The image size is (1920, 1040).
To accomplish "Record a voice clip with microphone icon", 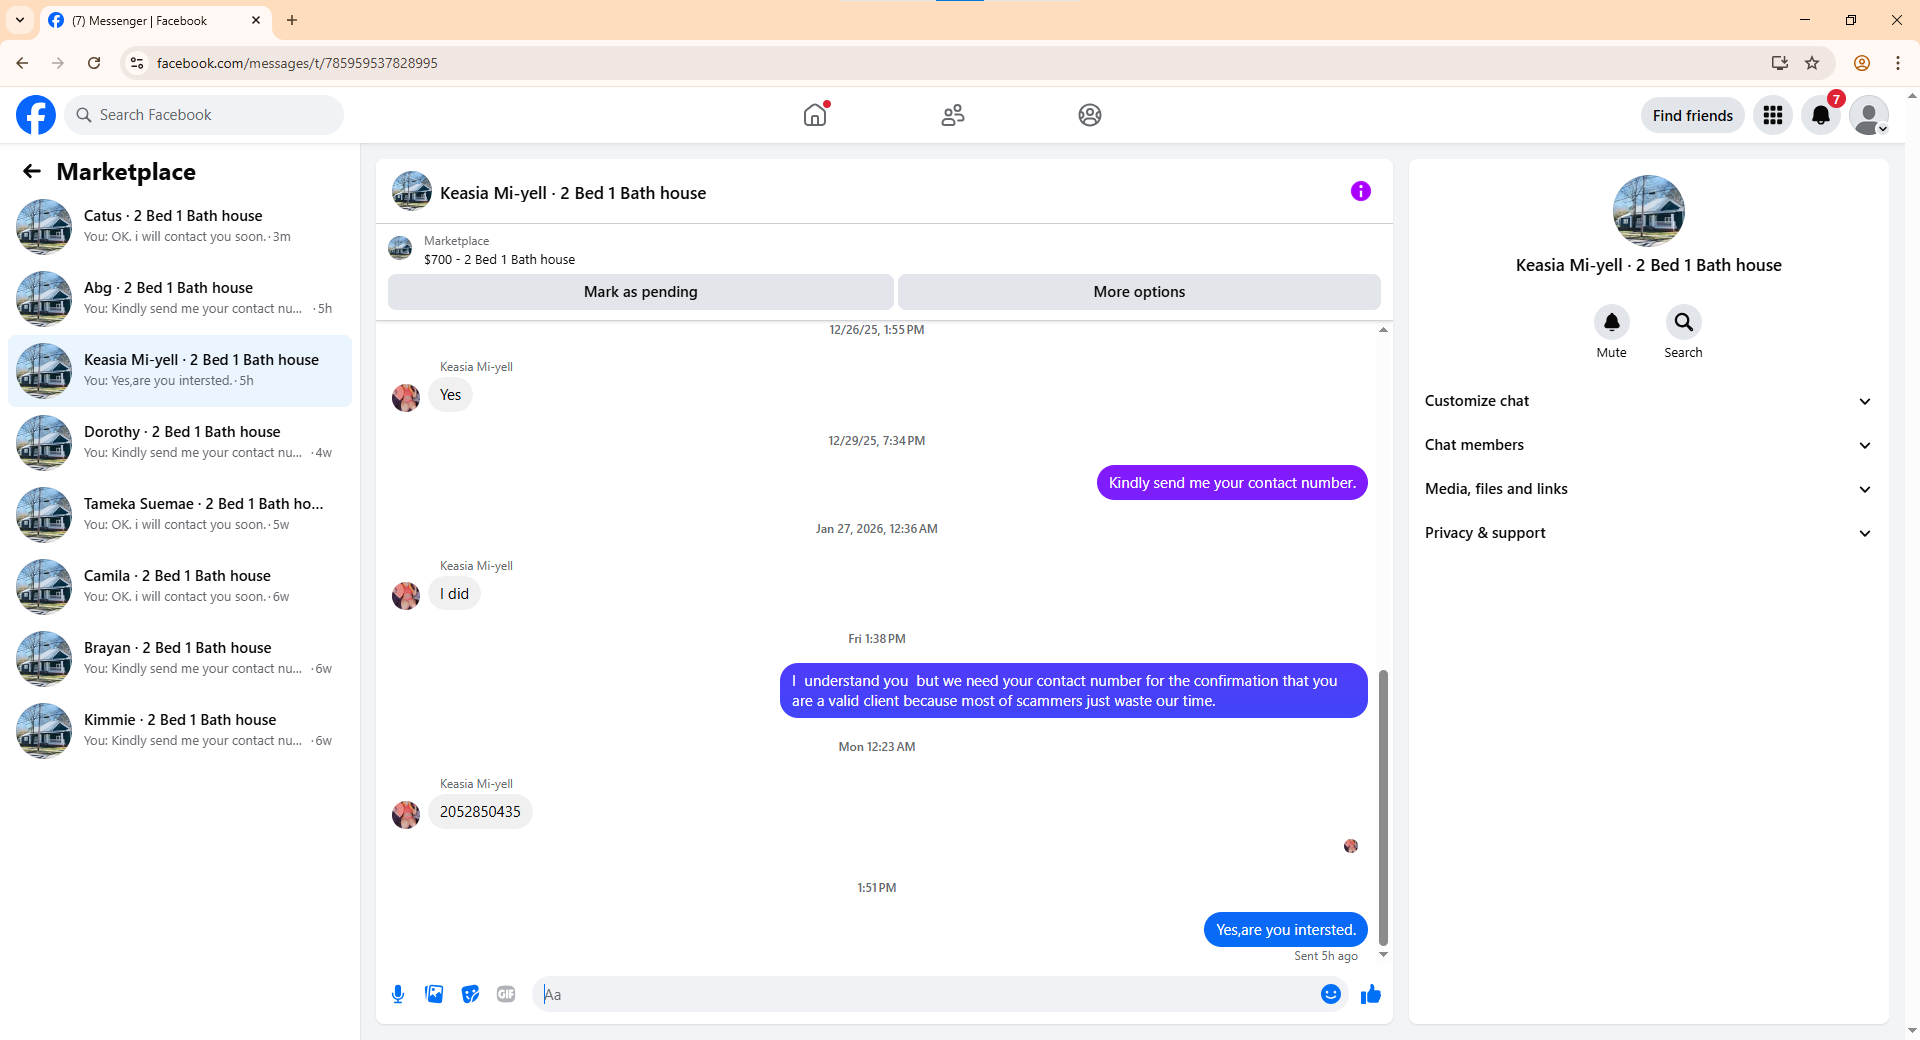I will [x=398, y=994].
